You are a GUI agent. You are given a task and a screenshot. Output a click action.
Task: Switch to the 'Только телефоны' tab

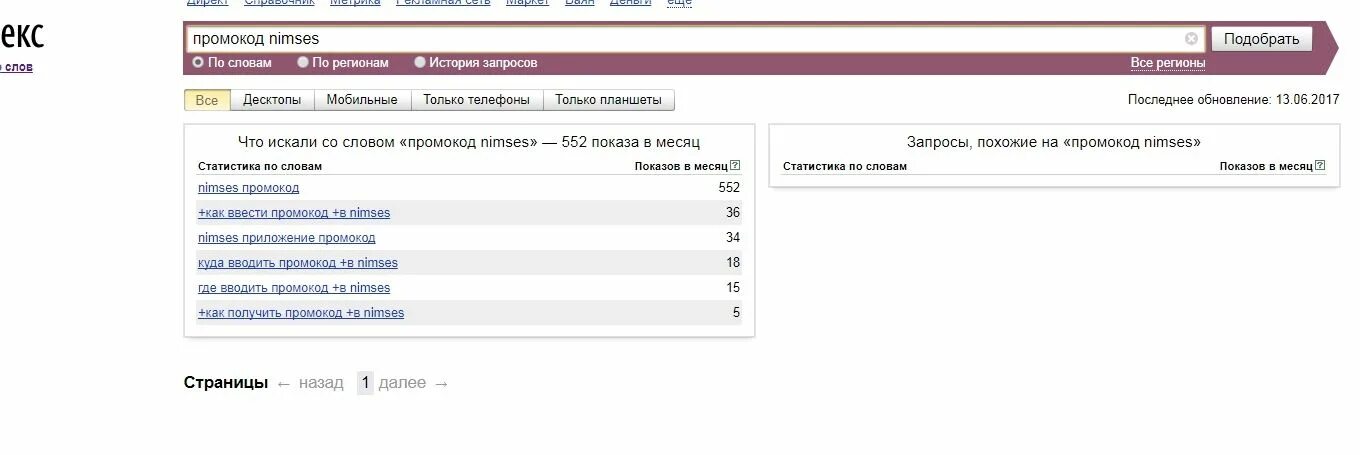476,100
